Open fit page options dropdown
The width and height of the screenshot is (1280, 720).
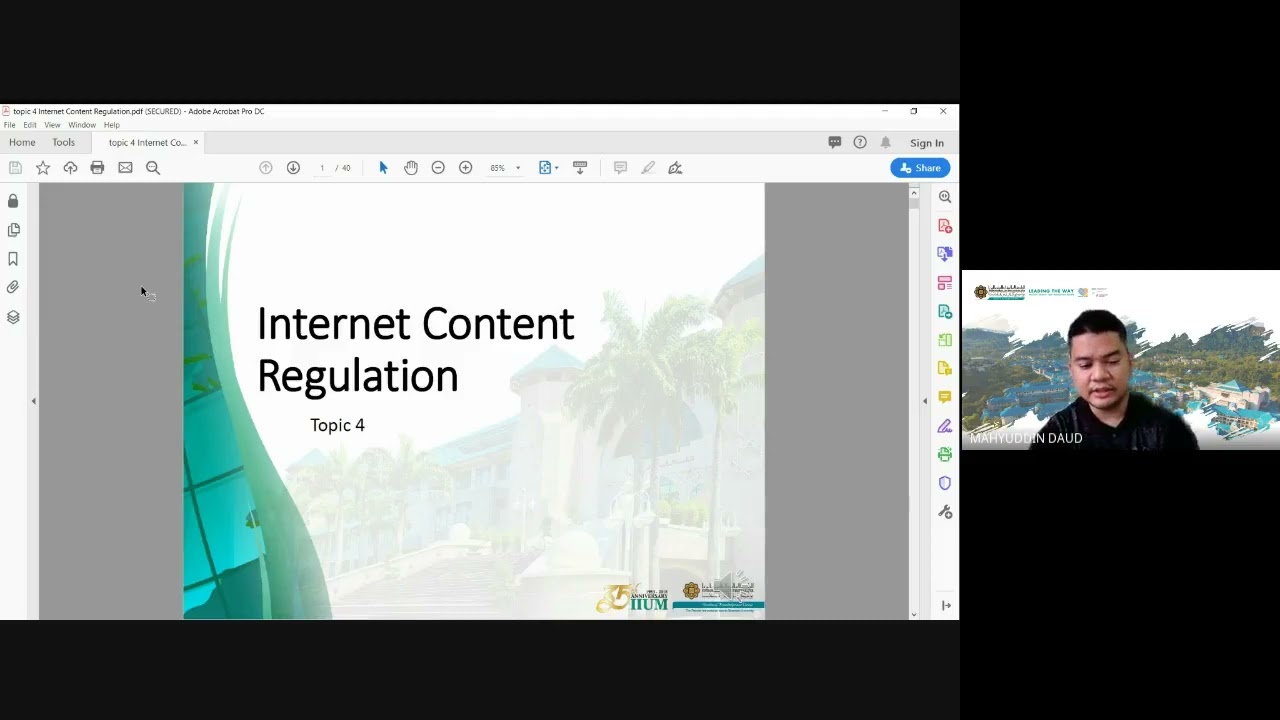click(549, 168)
